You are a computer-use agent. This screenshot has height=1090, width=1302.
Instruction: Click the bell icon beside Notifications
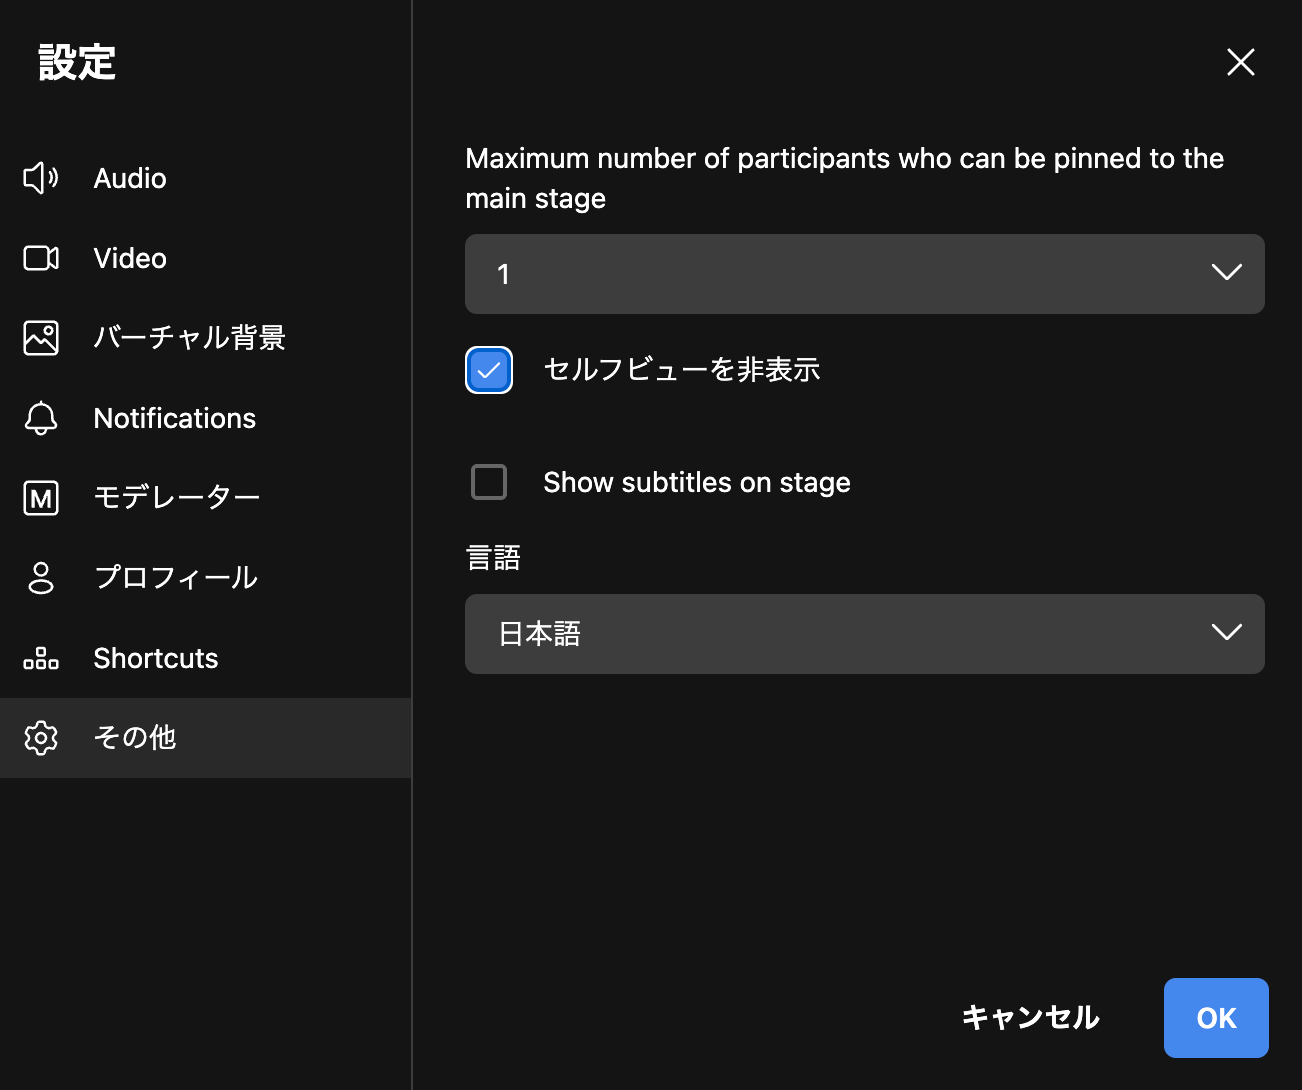[41, 418]
